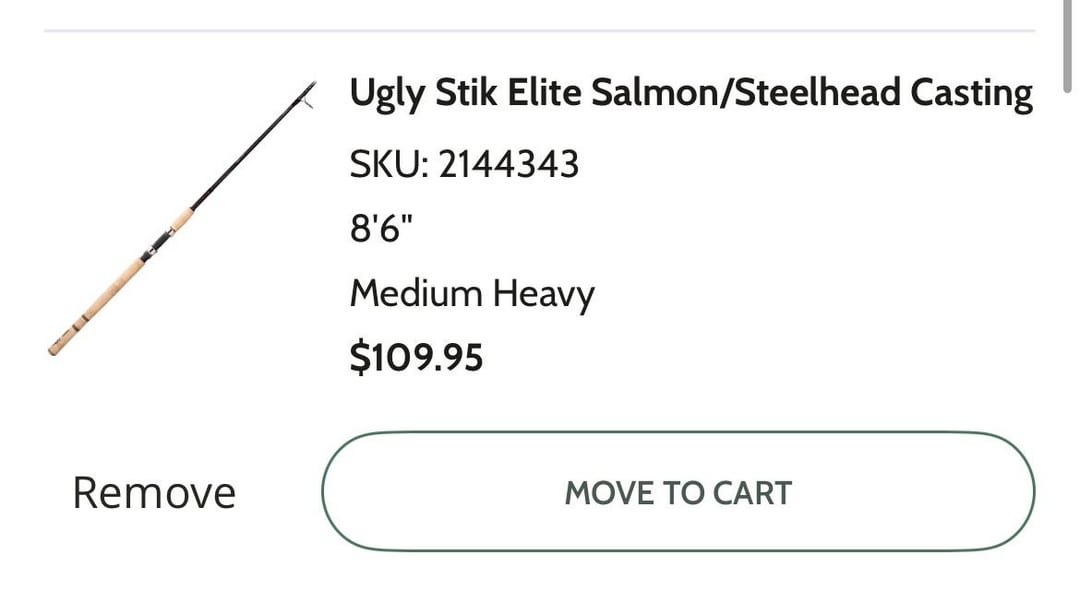Click the 8'6" rod length text
Viewport: 1080px width, 602px height.
[381, 228]
